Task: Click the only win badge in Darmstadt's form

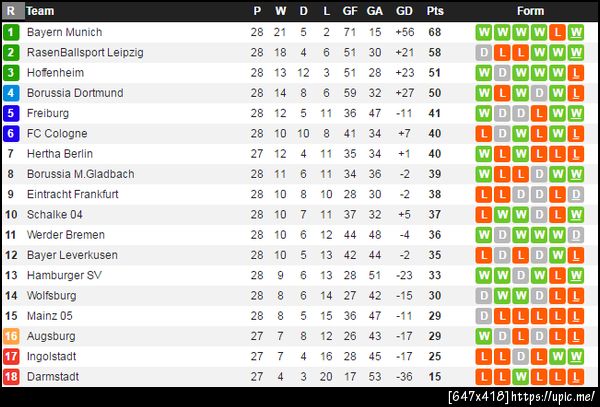Action: [x=520, y=377]
